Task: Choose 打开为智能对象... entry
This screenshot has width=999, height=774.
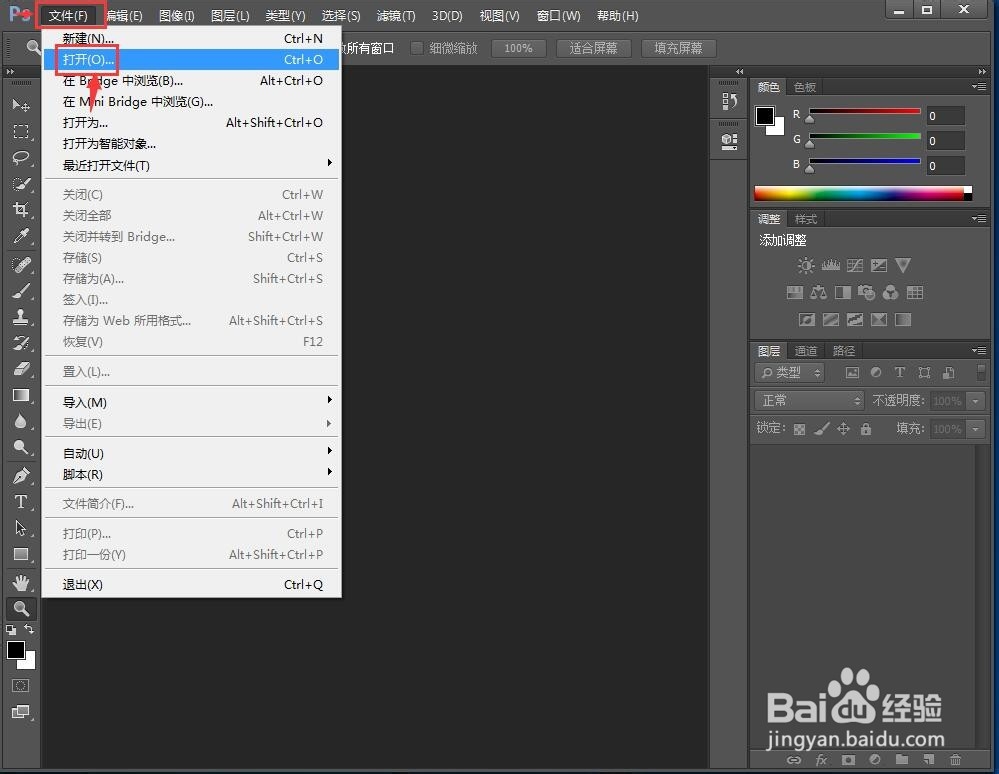Action: (x=191, y=143)
